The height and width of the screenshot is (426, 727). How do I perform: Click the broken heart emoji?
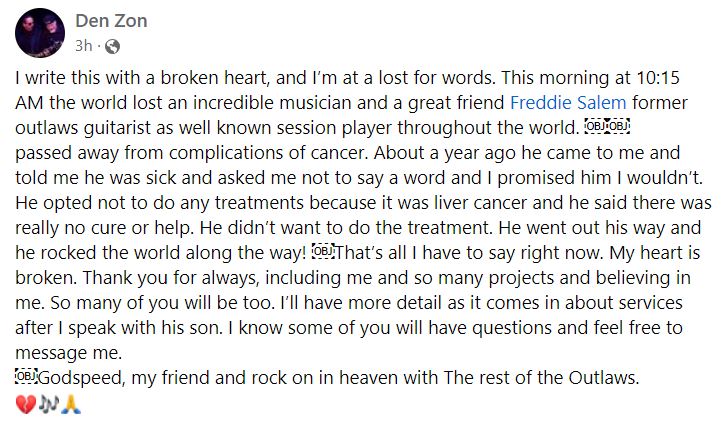coord(26,403)
